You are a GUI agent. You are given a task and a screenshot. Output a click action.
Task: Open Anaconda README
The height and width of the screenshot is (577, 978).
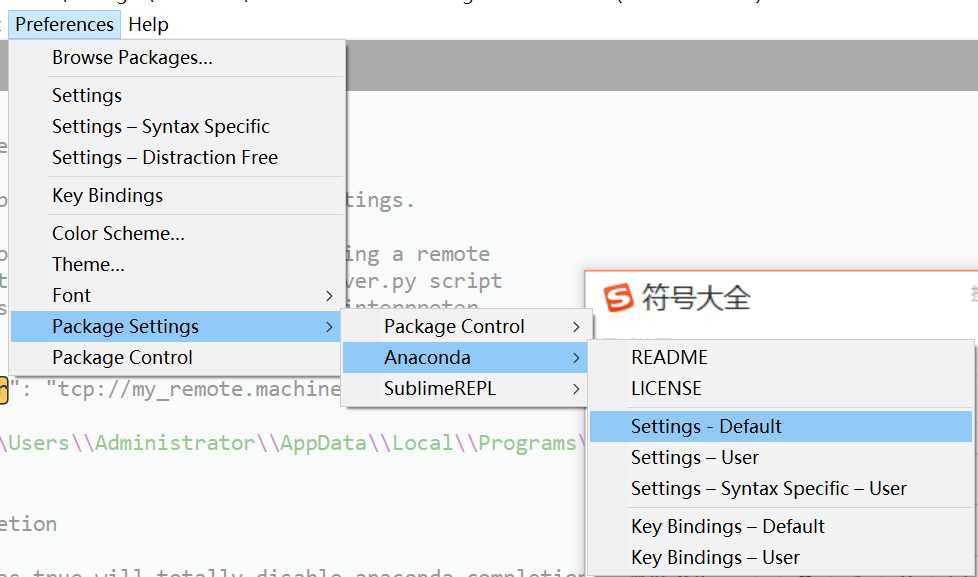[x=781, y=357]
